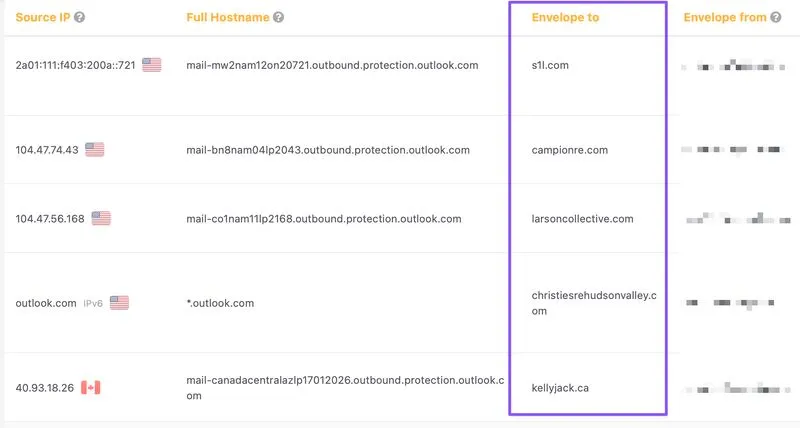This screenshot has width=800, height=428.
Task: Click the IPv6 label in outlook.com row
Action: pos(93,304)
